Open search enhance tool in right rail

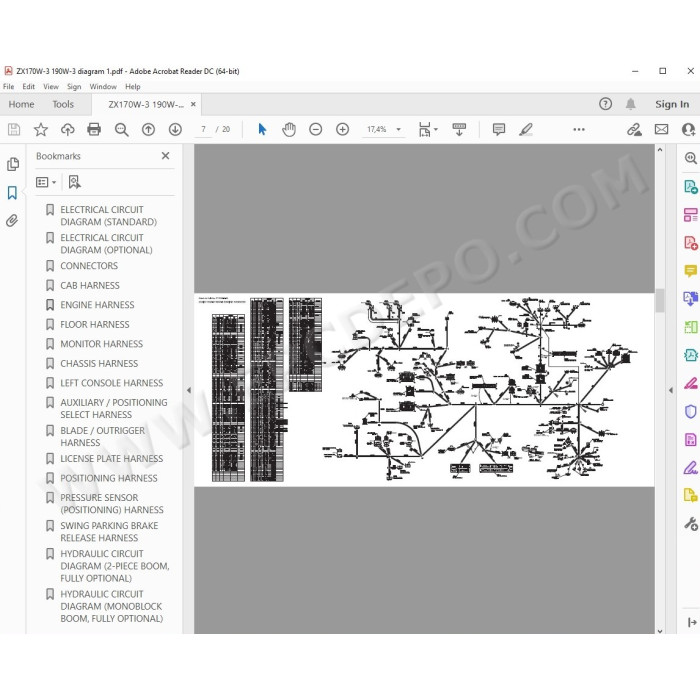(x=691, y=158)
